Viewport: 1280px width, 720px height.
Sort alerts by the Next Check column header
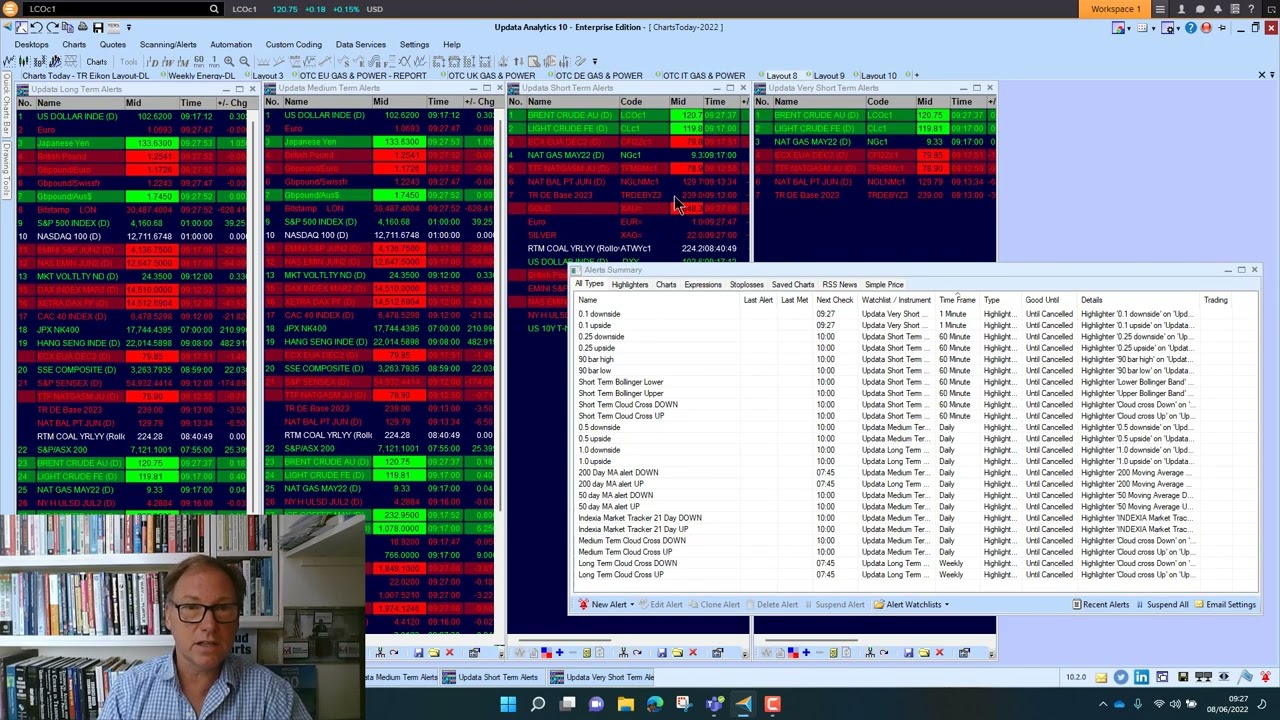[x=834, y=300]
